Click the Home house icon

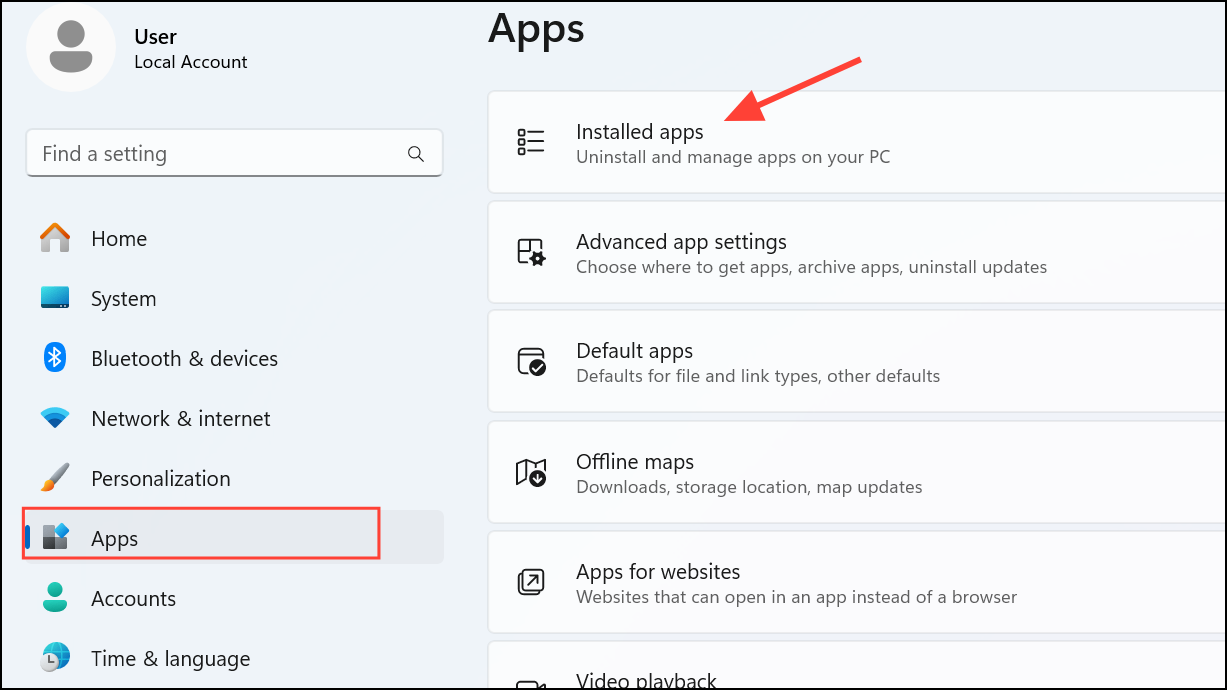click(x=55, y=238)
